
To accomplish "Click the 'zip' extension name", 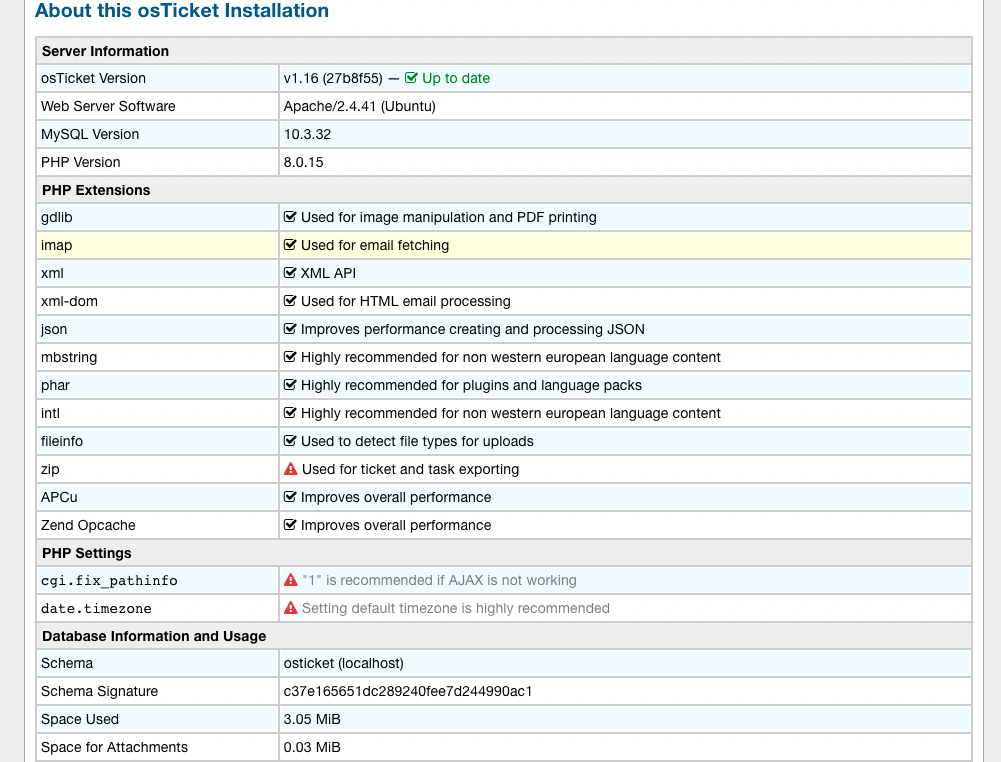I will click(50, 470).
